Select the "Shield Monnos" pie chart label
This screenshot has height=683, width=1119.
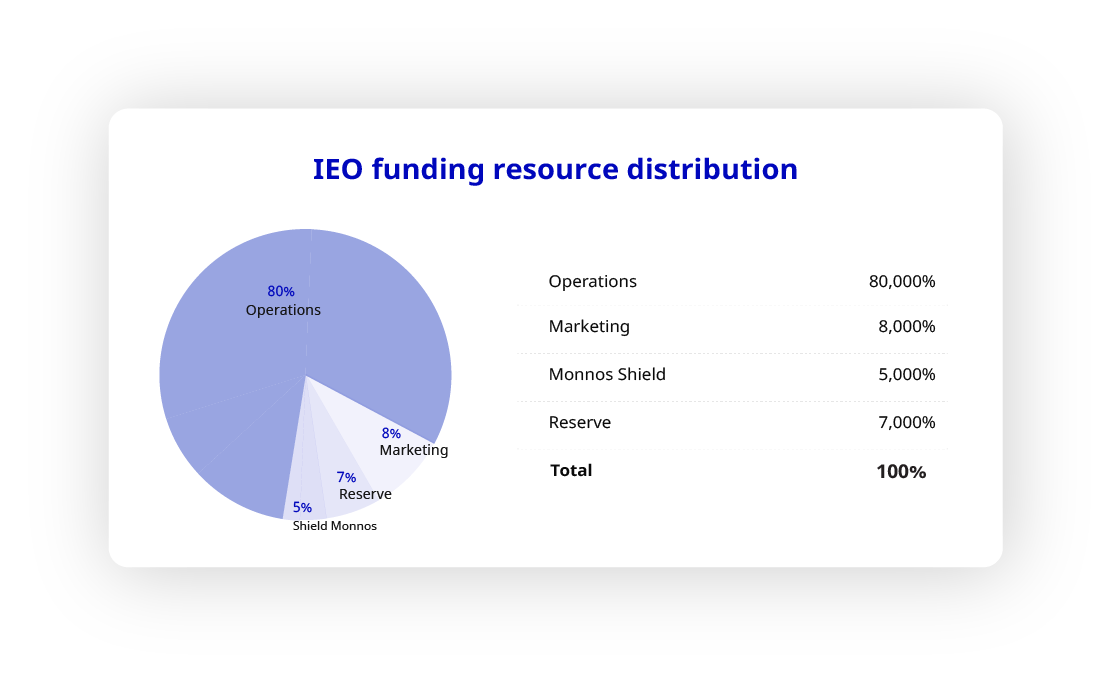335,526
